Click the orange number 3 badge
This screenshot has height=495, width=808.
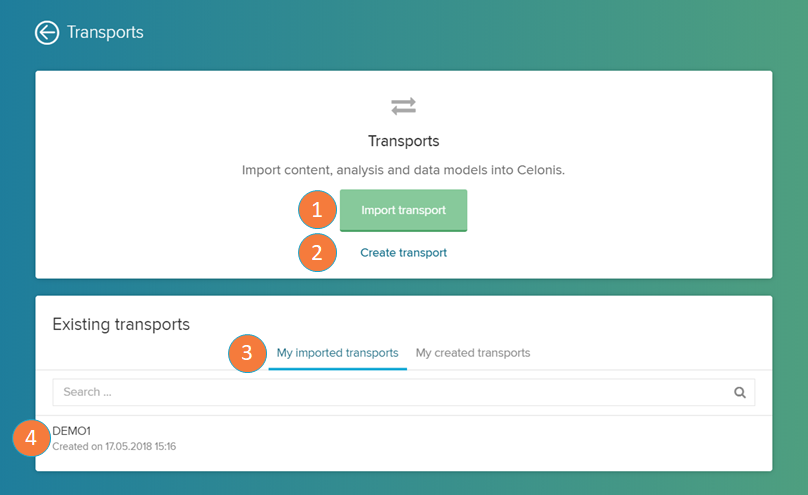pyautogui.click(x=247, y=353)
